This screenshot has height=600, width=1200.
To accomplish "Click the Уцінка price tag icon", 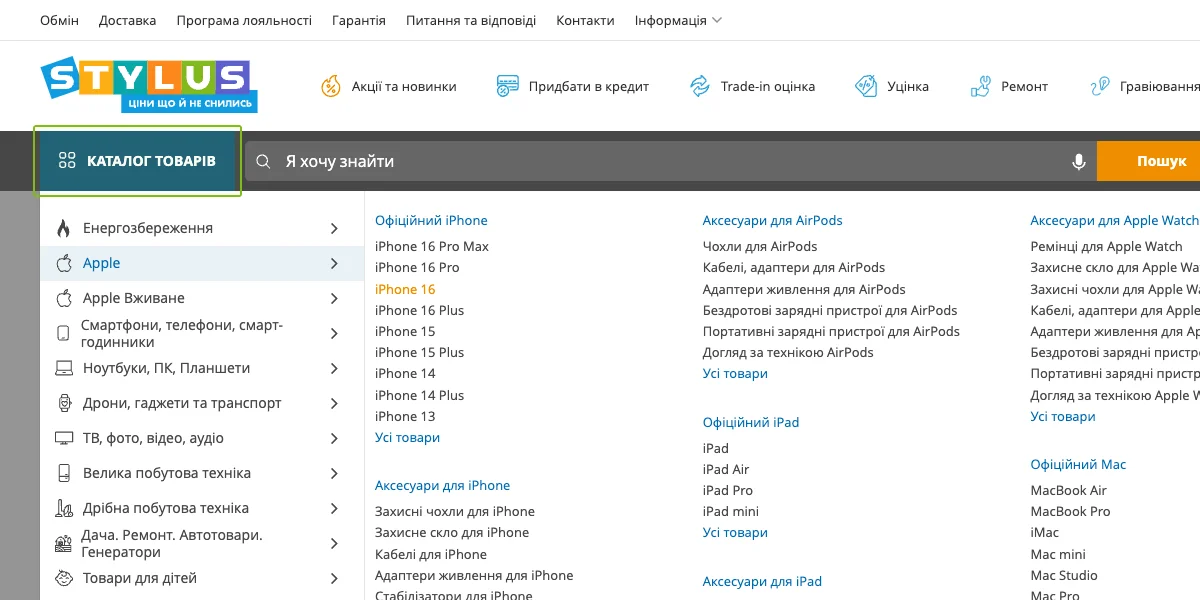I will coord(866,87).
